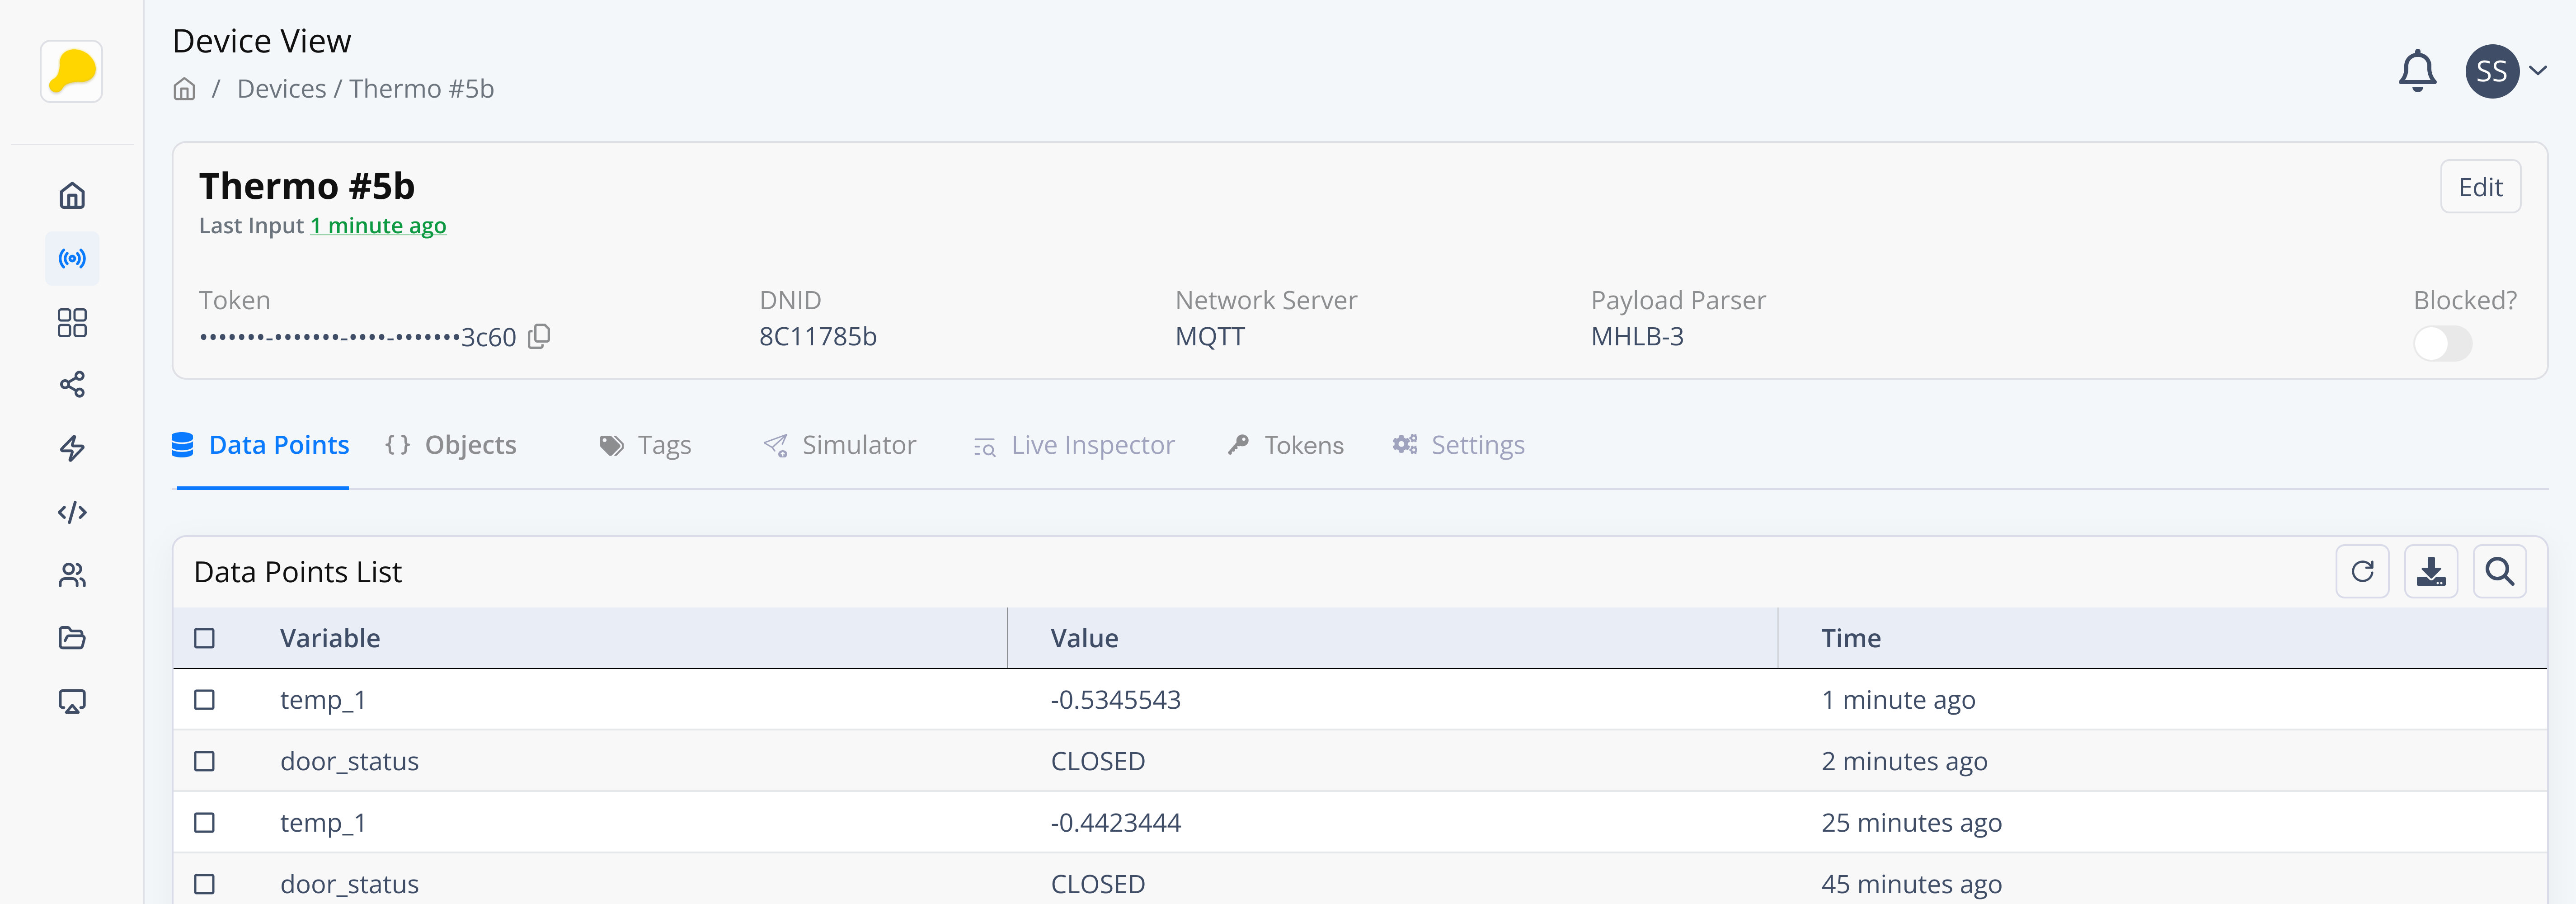The width and height of the screenshot is (2576, 904).
Task: Click the home breadcrumb icon
Action: [x=184, y=90]
